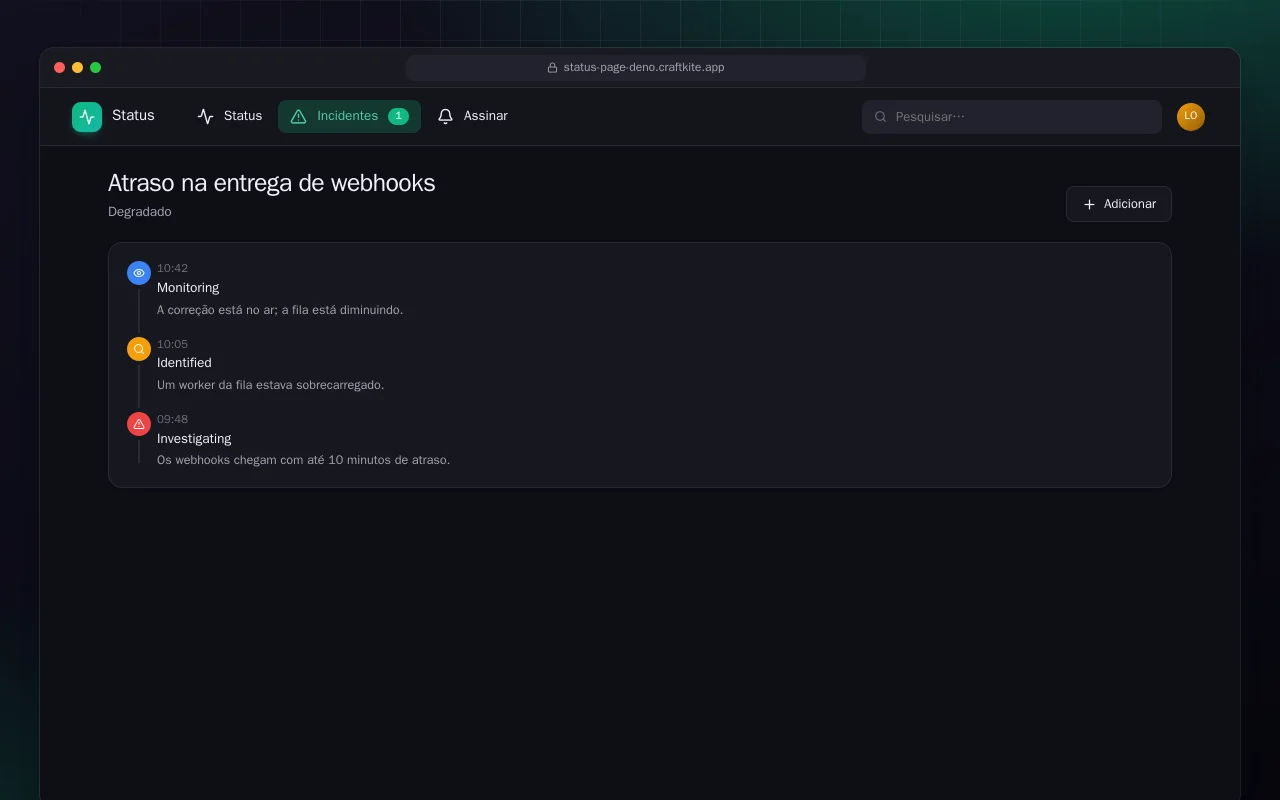
Task: Click the green maximize window button
Action: tap(95, 68)
